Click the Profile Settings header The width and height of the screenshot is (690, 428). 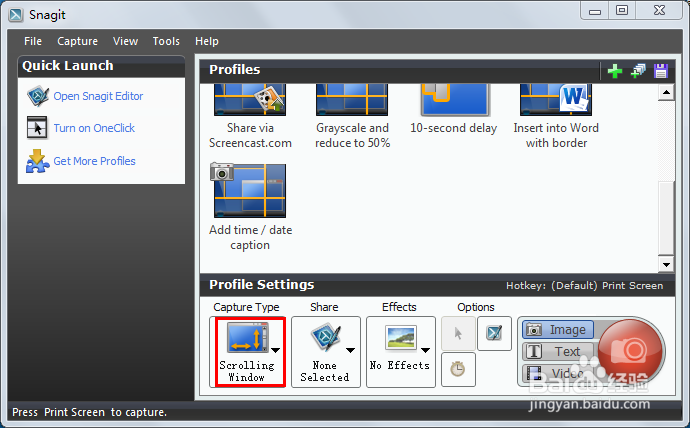click(261, 285)
